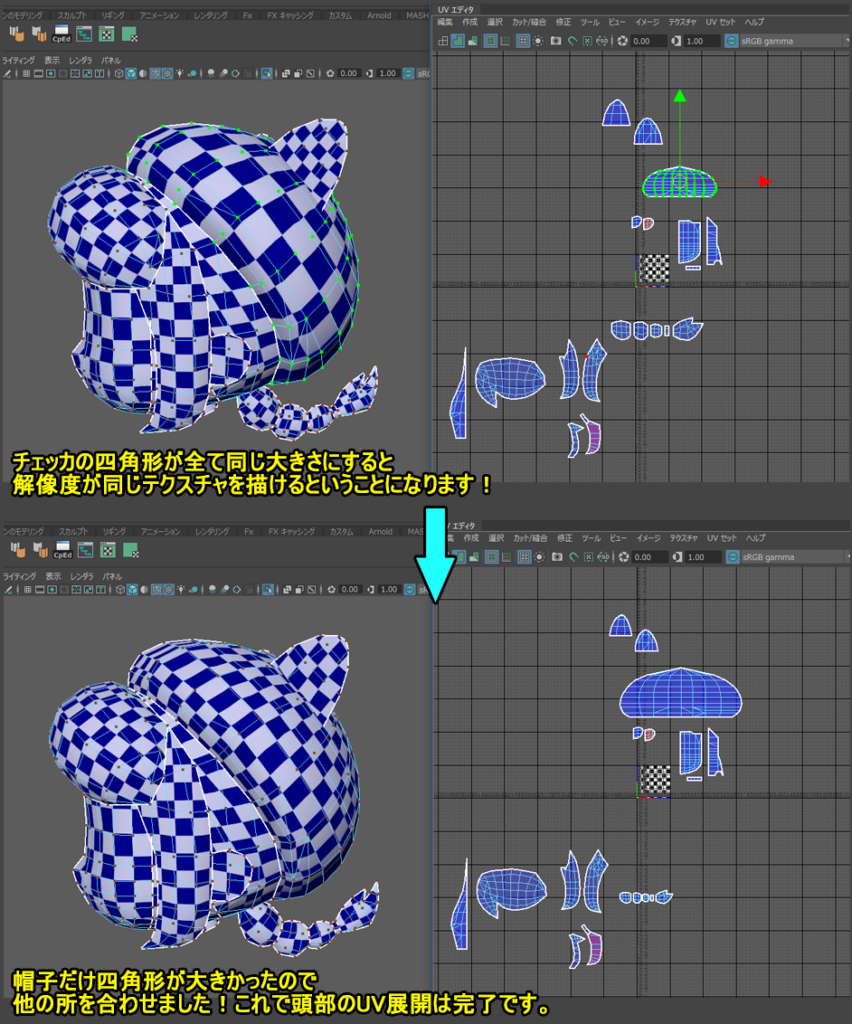Click checker texture tile in upper UV editor

coord(654,269)
